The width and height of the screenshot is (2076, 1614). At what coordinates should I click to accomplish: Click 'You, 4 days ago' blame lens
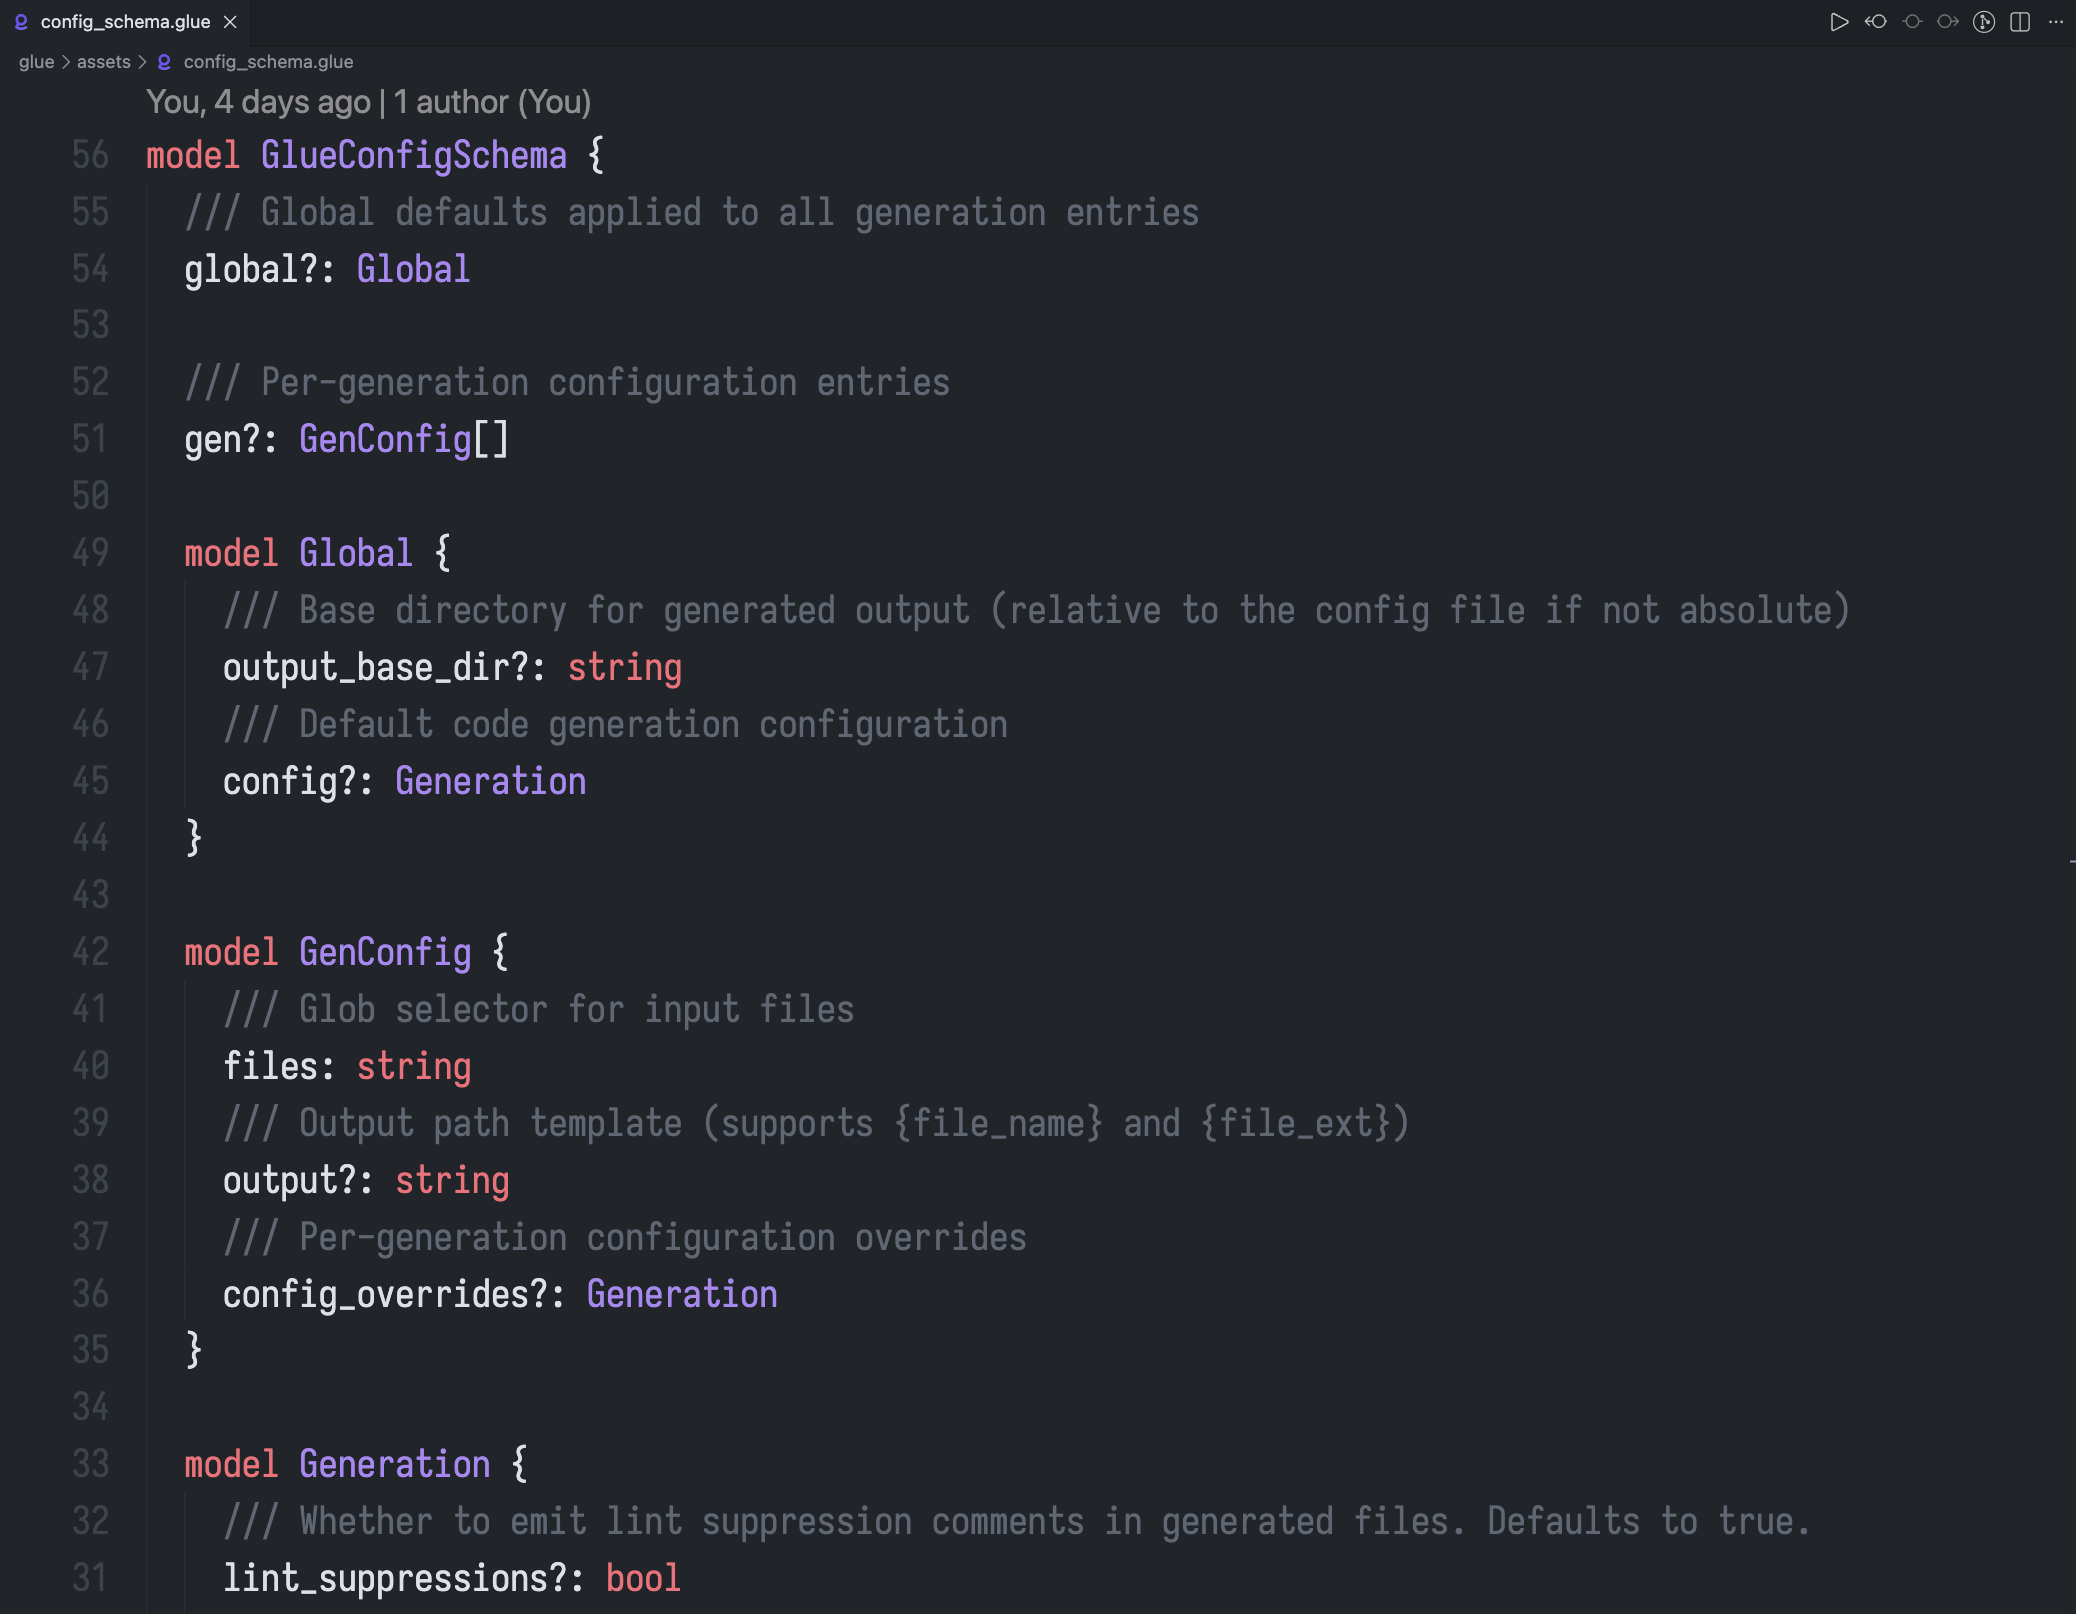coord(258,102)
